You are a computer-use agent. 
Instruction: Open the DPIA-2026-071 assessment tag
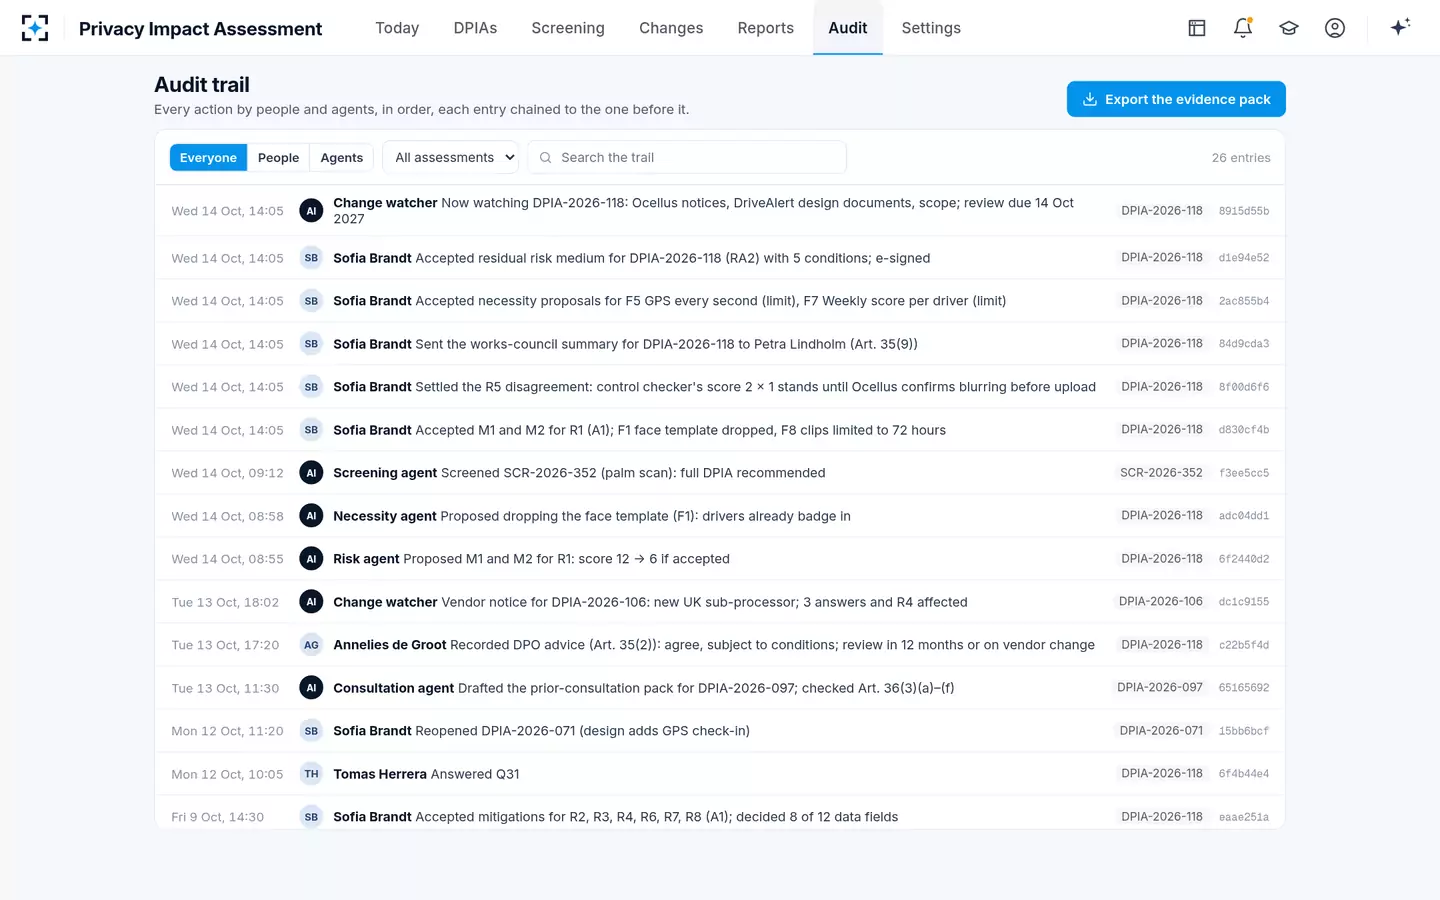click(x=1161, y=731)
